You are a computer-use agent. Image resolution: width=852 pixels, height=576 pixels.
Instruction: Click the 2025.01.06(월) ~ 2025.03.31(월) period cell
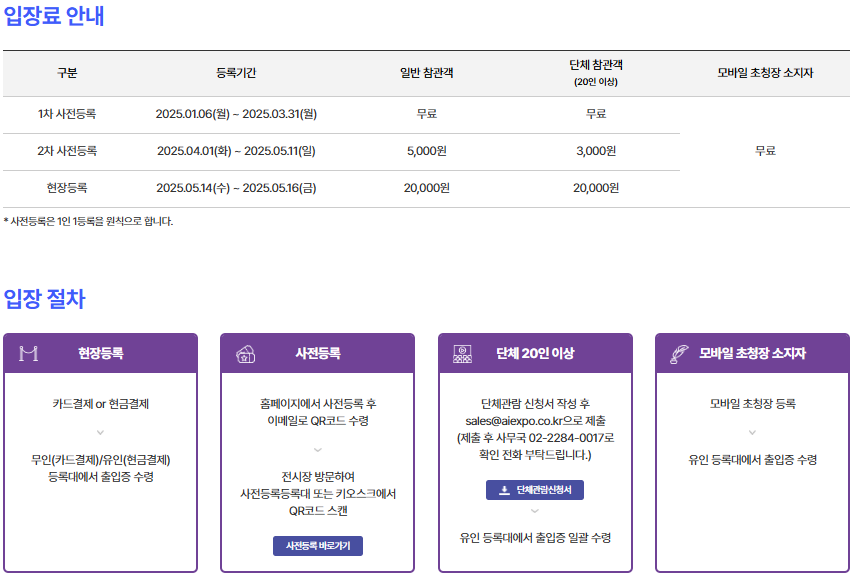click(236, 114)
